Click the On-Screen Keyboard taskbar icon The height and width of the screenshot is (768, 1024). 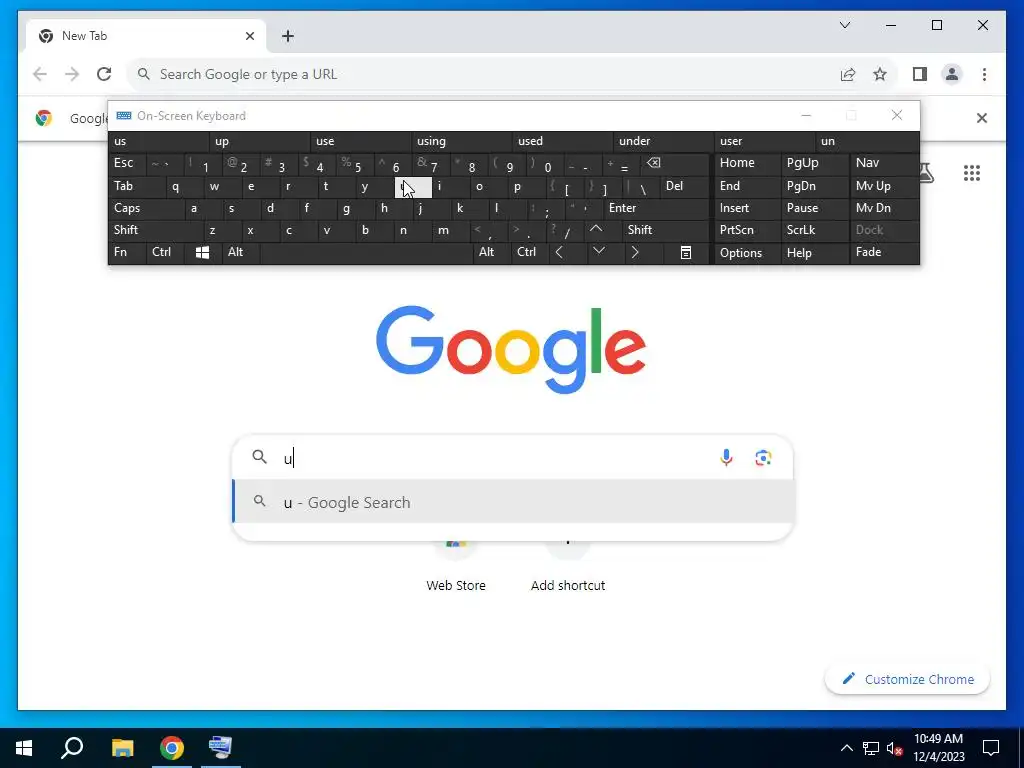[221, 747]
